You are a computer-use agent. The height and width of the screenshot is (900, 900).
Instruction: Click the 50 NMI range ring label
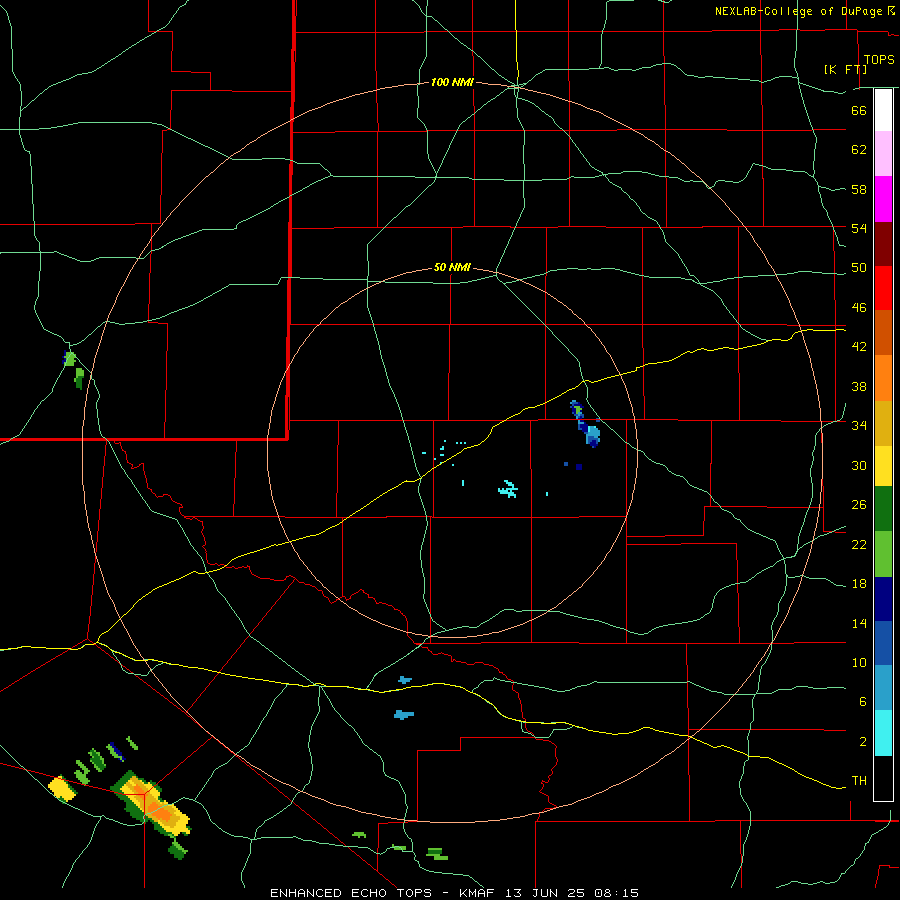452,267
